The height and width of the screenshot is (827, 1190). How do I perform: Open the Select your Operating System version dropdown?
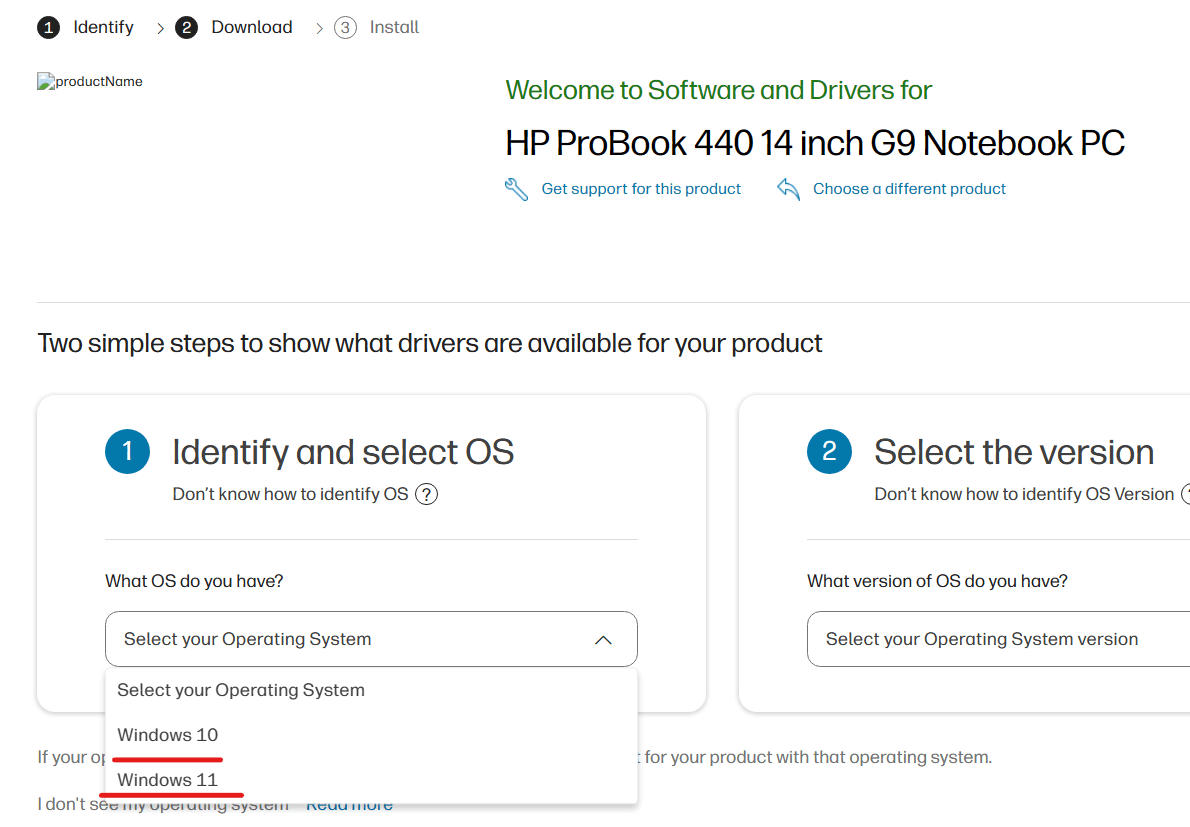point(998,639)
